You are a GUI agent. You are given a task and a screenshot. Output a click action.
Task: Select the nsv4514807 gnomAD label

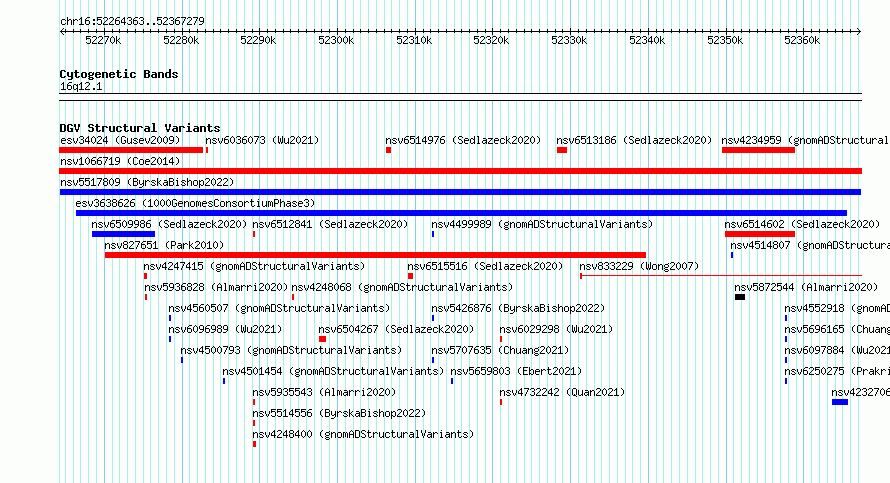[x=810, y=245]
